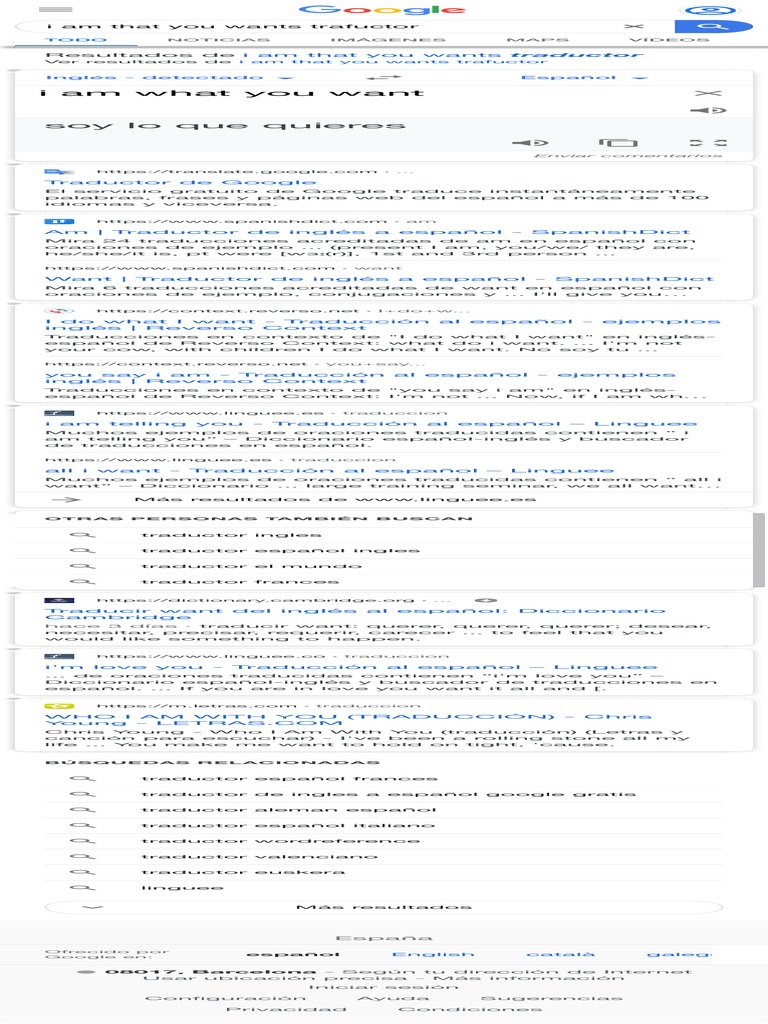The width and height of the screenshot is (768, 1024).
Task: Click the magnifier next to 'traductor ingles'
Action: (82, 535)
